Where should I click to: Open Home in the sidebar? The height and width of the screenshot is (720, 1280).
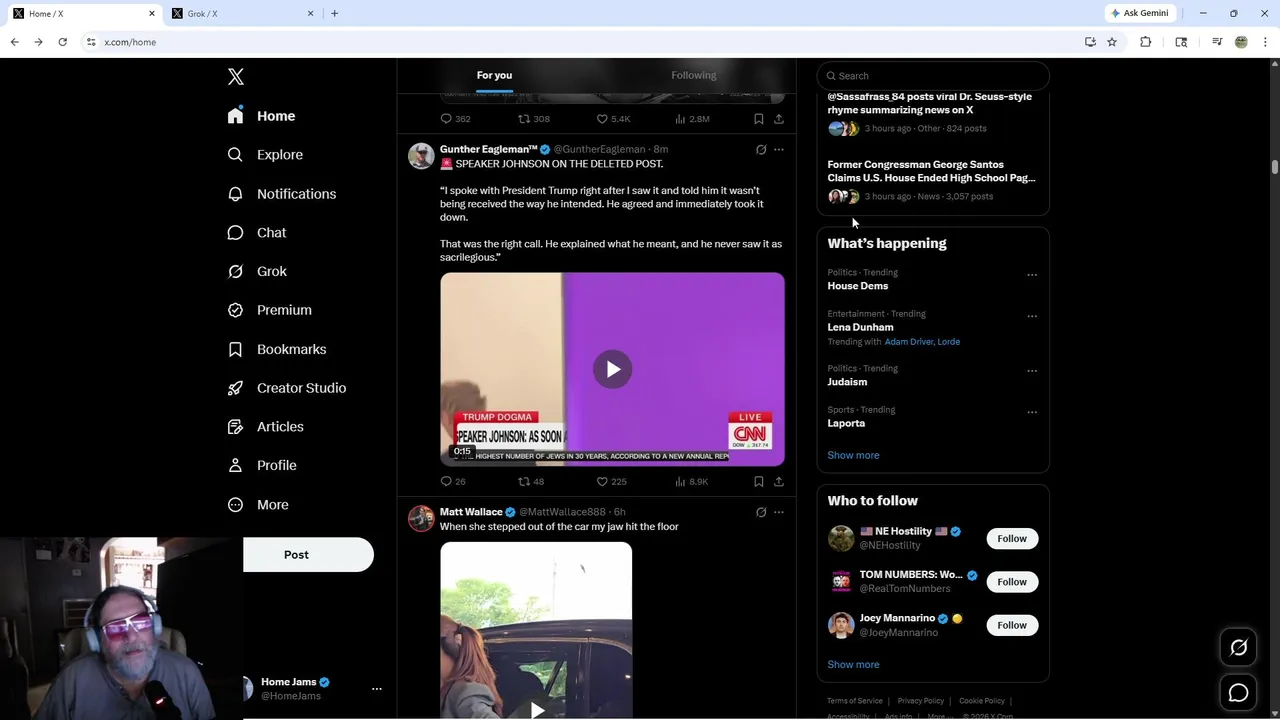pos(261,116)
